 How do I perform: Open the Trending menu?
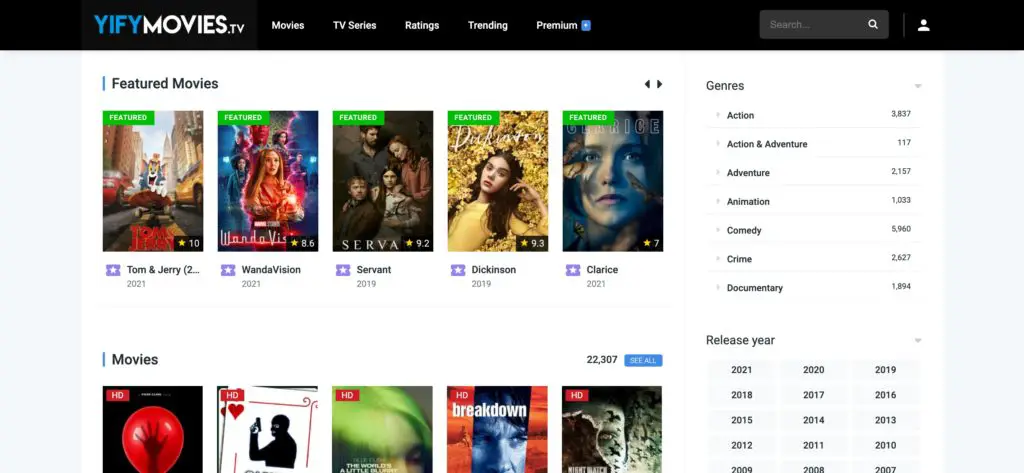click(488, 25)
